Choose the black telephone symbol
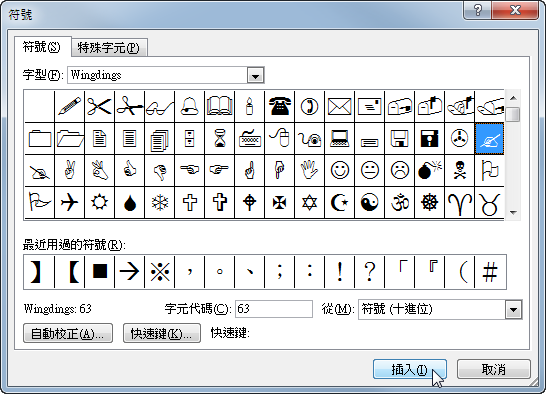This screenshot has height=394, width=546. pyautogui.click(x=279, y=106)
